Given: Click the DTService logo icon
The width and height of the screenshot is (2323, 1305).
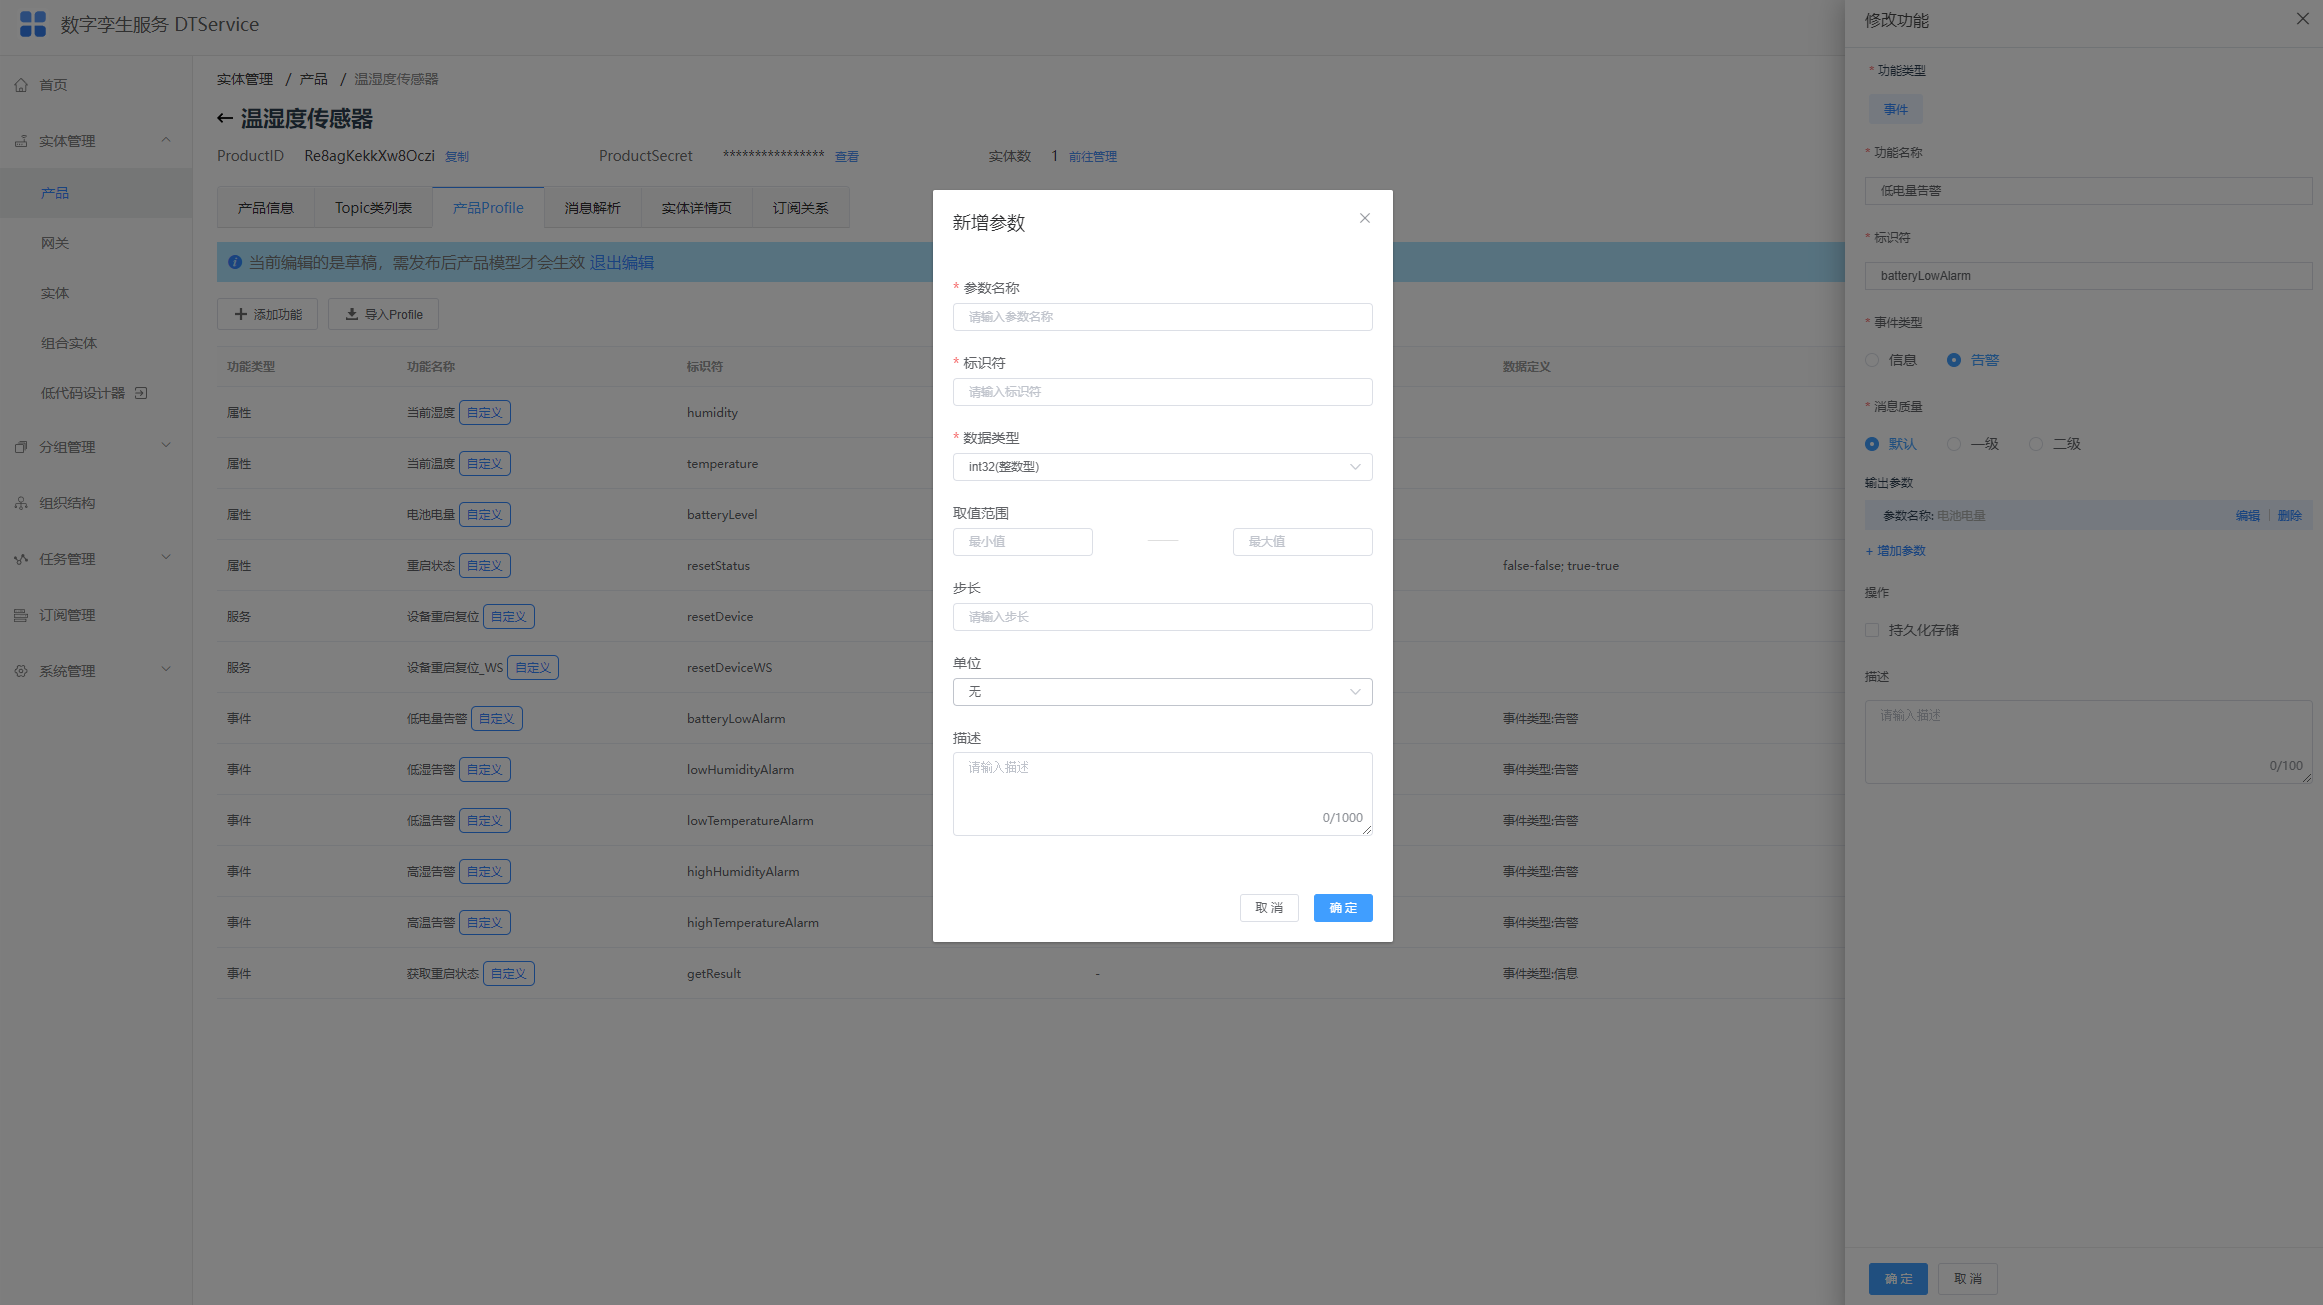Looking at the screenshot, I should 33,24.
